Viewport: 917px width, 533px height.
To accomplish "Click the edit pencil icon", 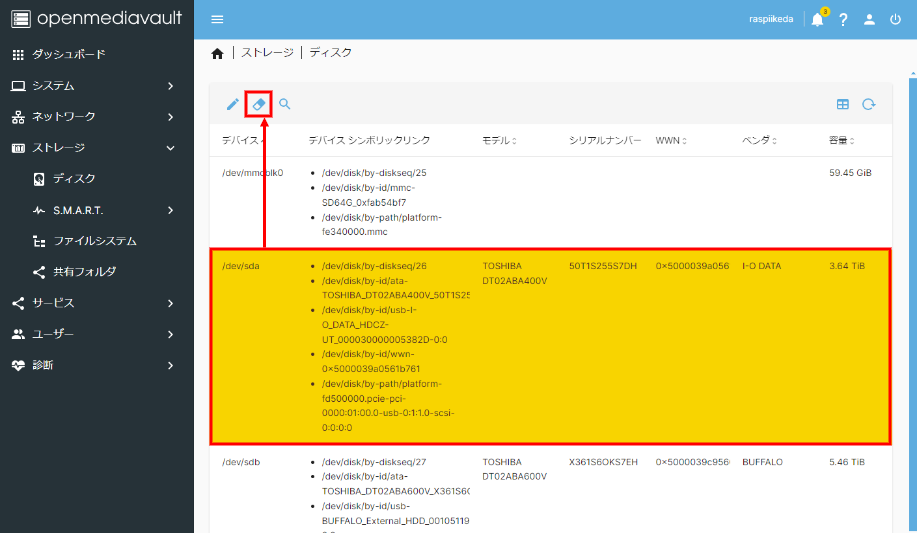I will pyautogui.click(x=232, y=104).
